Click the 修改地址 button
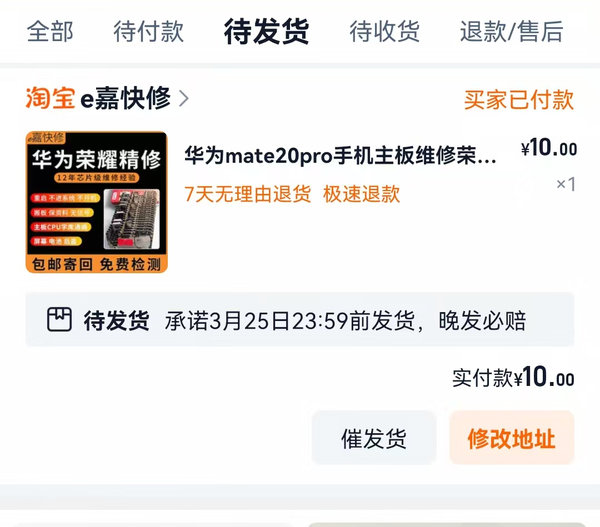Image resolution: width=600 pixels, height=527 pixels. click(512, 438)
